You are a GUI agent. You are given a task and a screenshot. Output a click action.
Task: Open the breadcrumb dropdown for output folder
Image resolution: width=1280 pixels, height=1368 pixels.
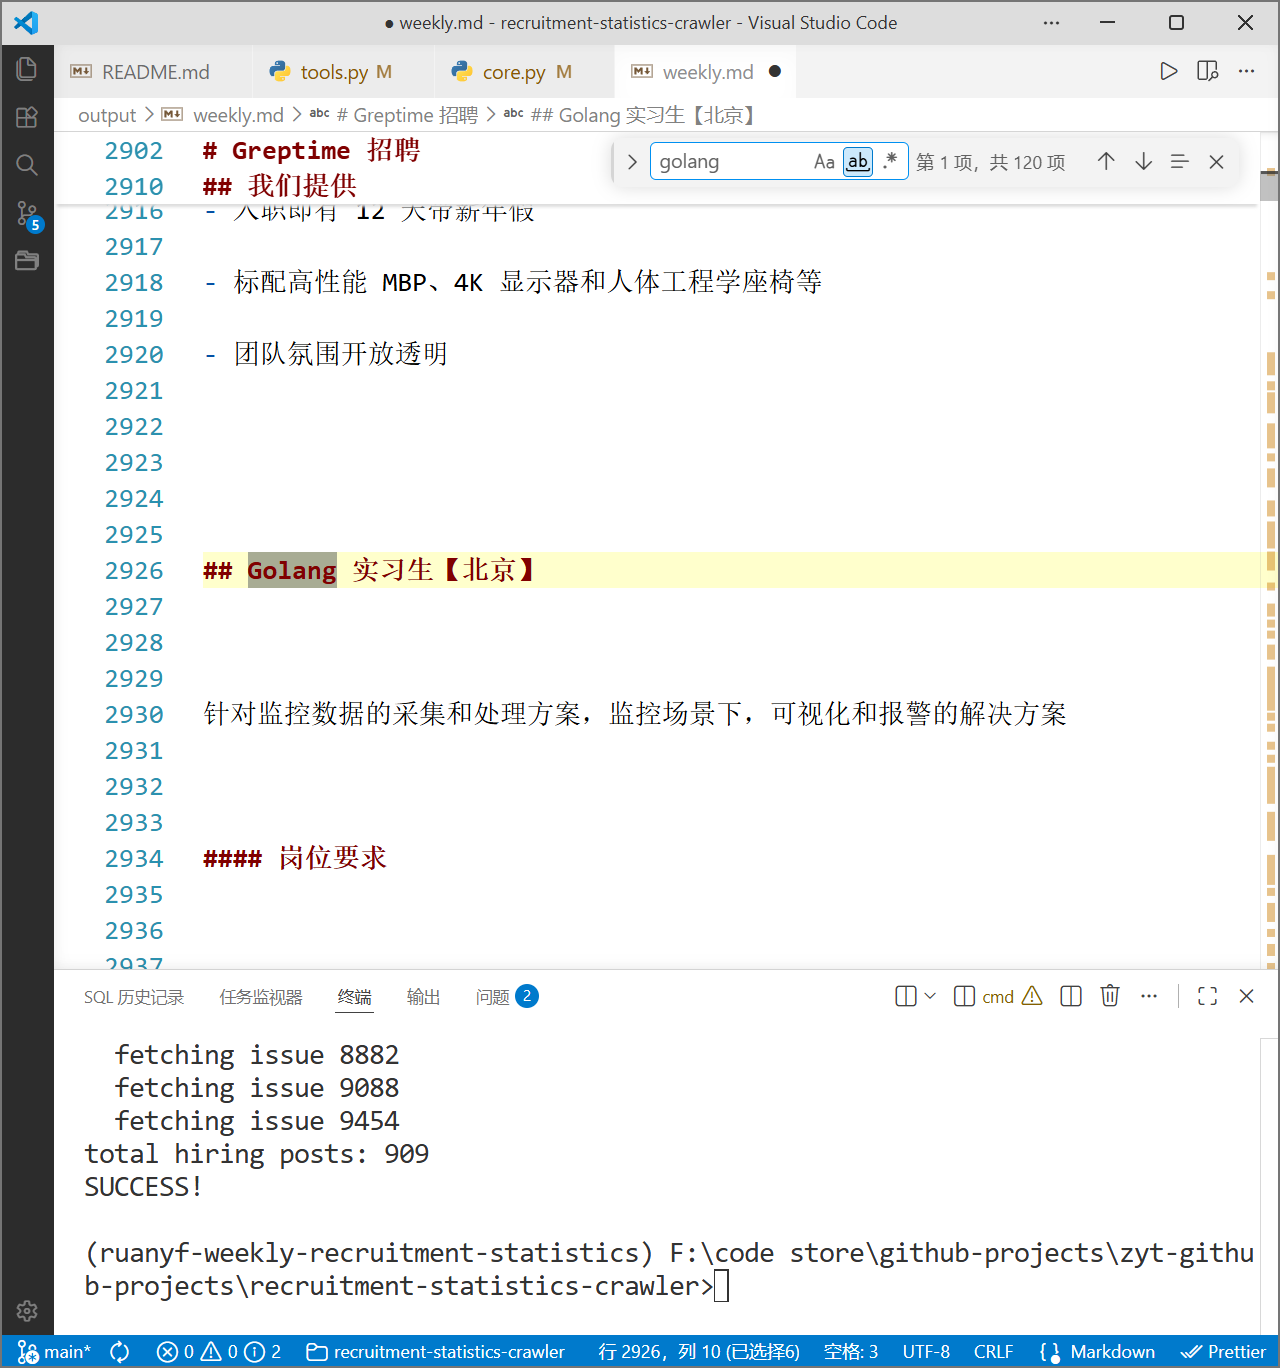[x=107, y=115]
